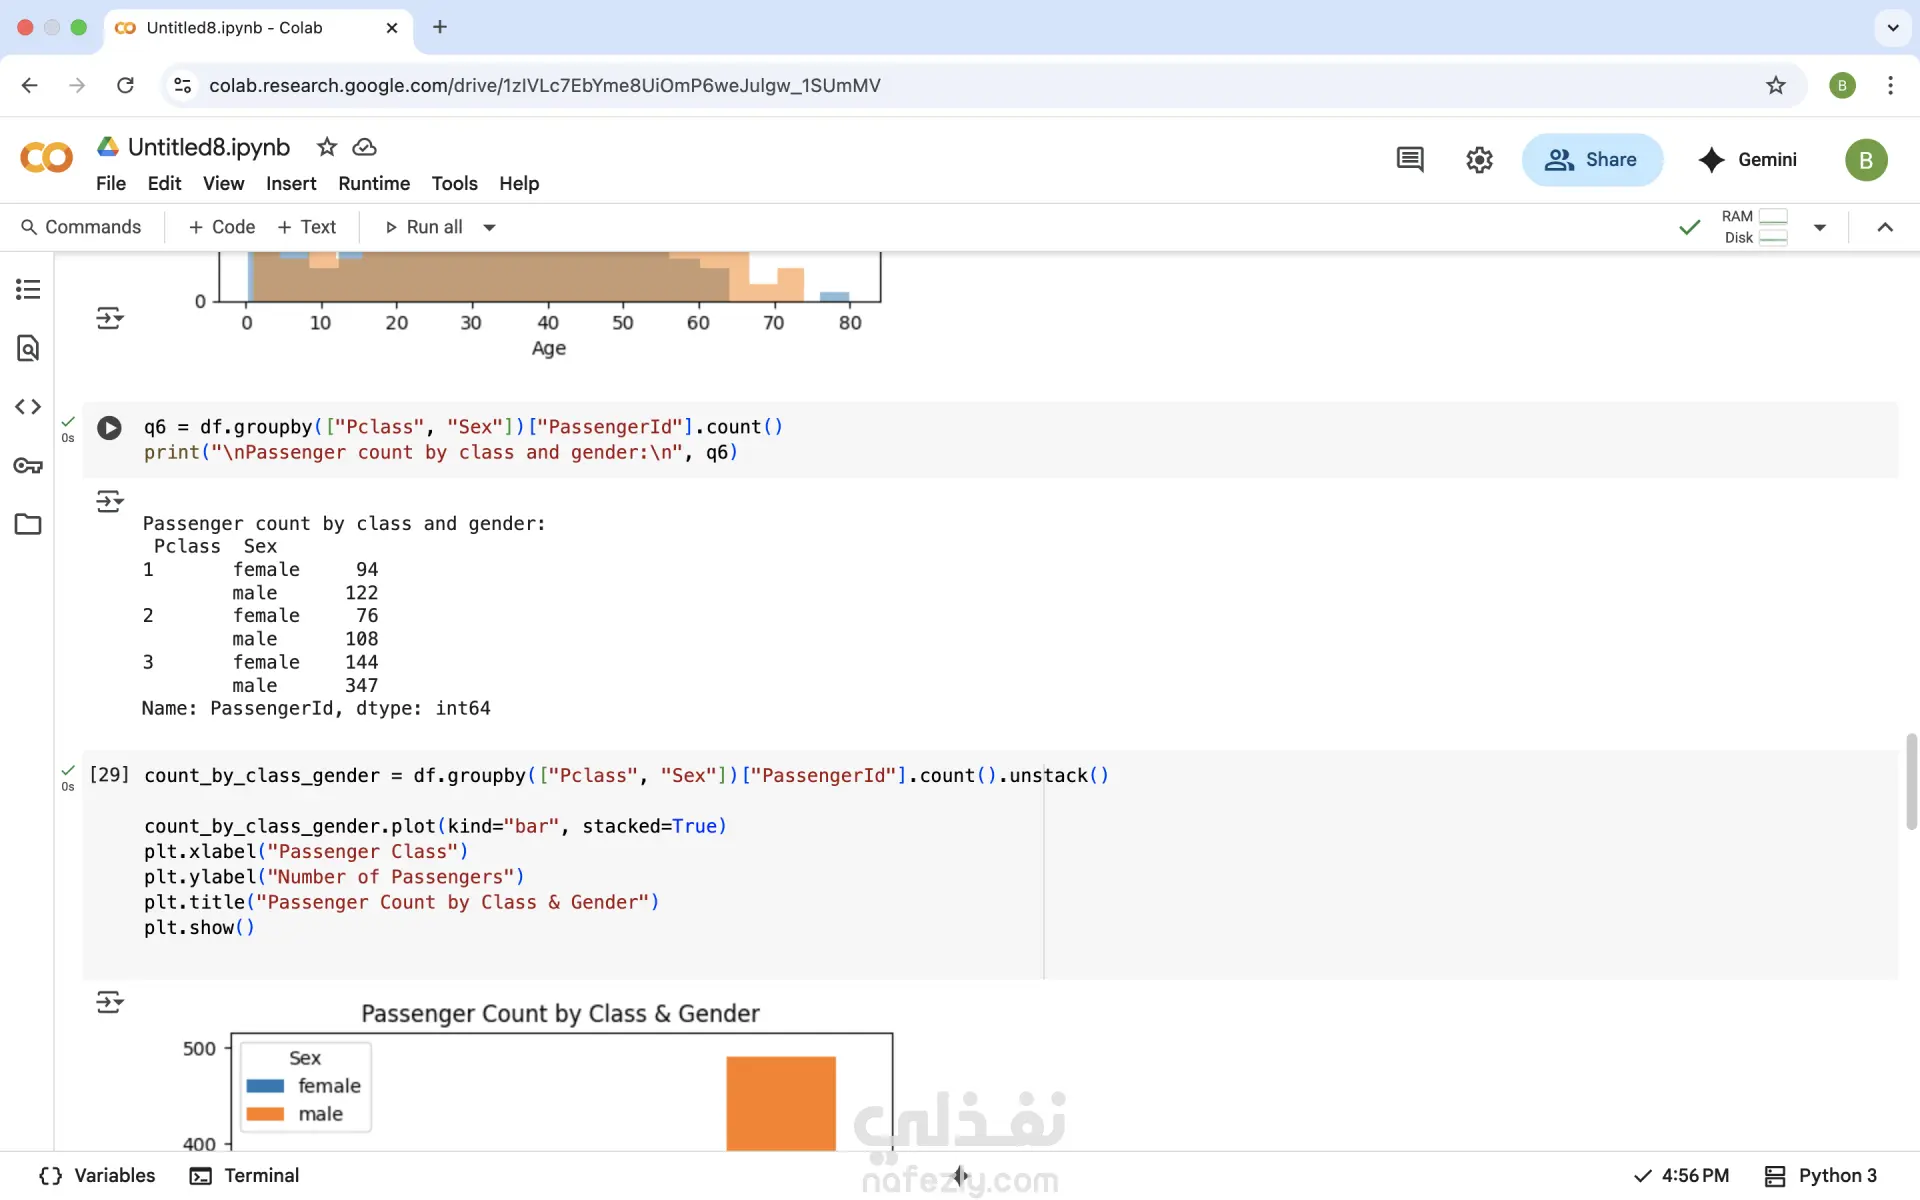
Task: Click the browser address bar URL
Action: tap(544, 86)
